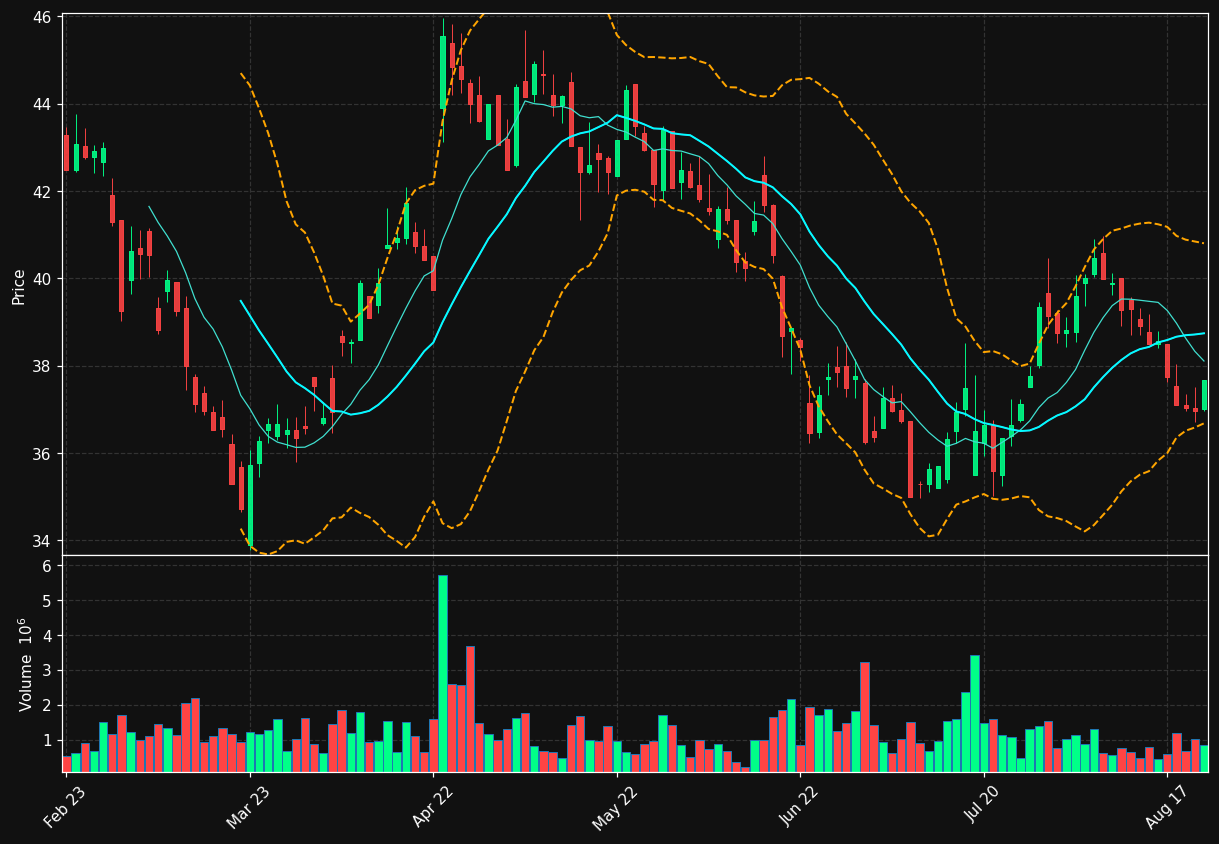Select the 5 volume axis tick
This screenshot has width=1219, height=844.
49,601
